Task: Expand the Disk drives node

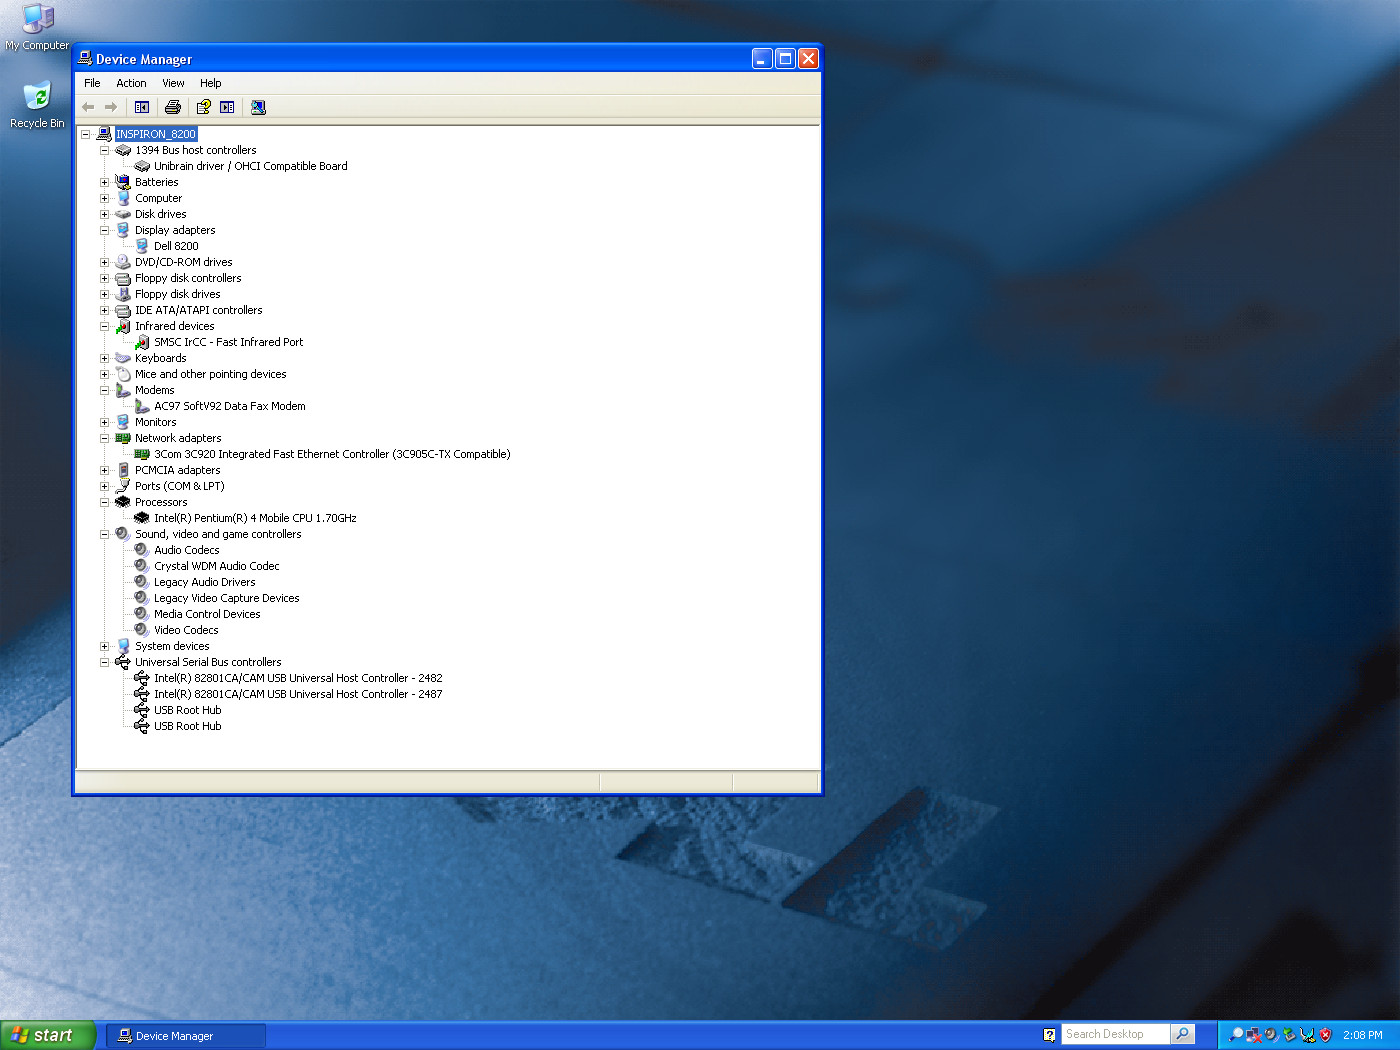Action: click(x=104, y=214)
